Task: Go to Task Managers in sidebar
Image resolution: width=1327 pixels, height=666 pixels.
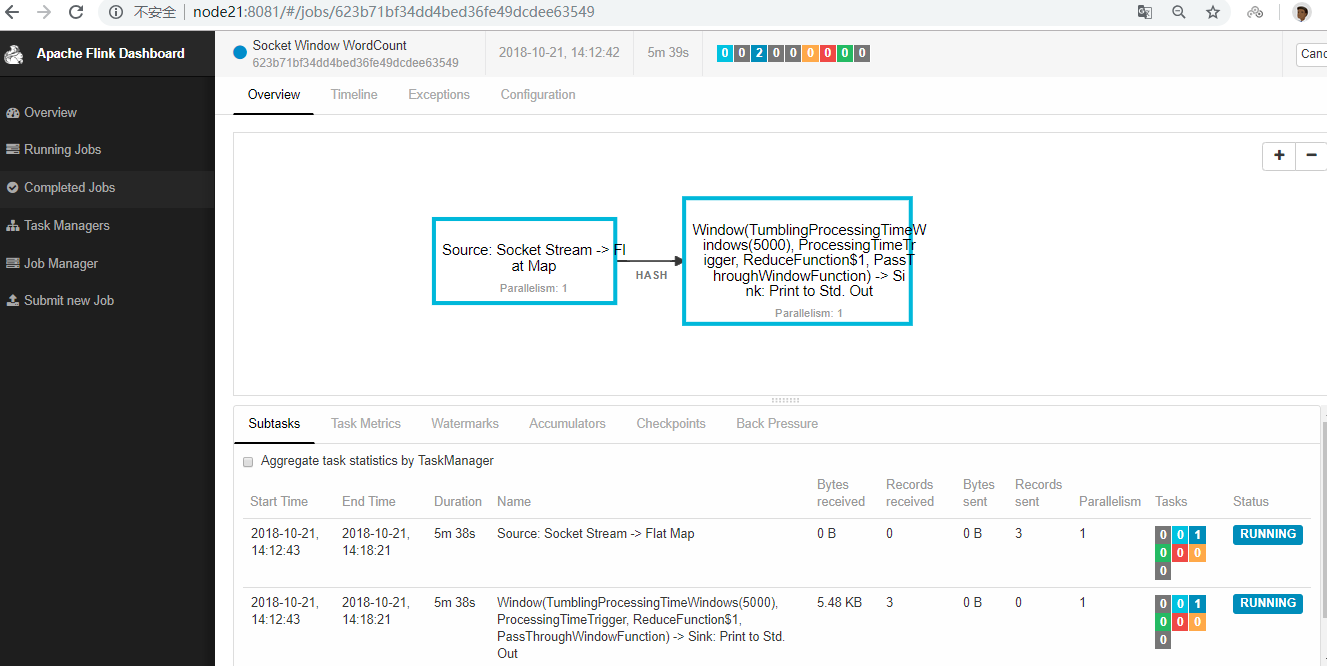Action: 66,226
